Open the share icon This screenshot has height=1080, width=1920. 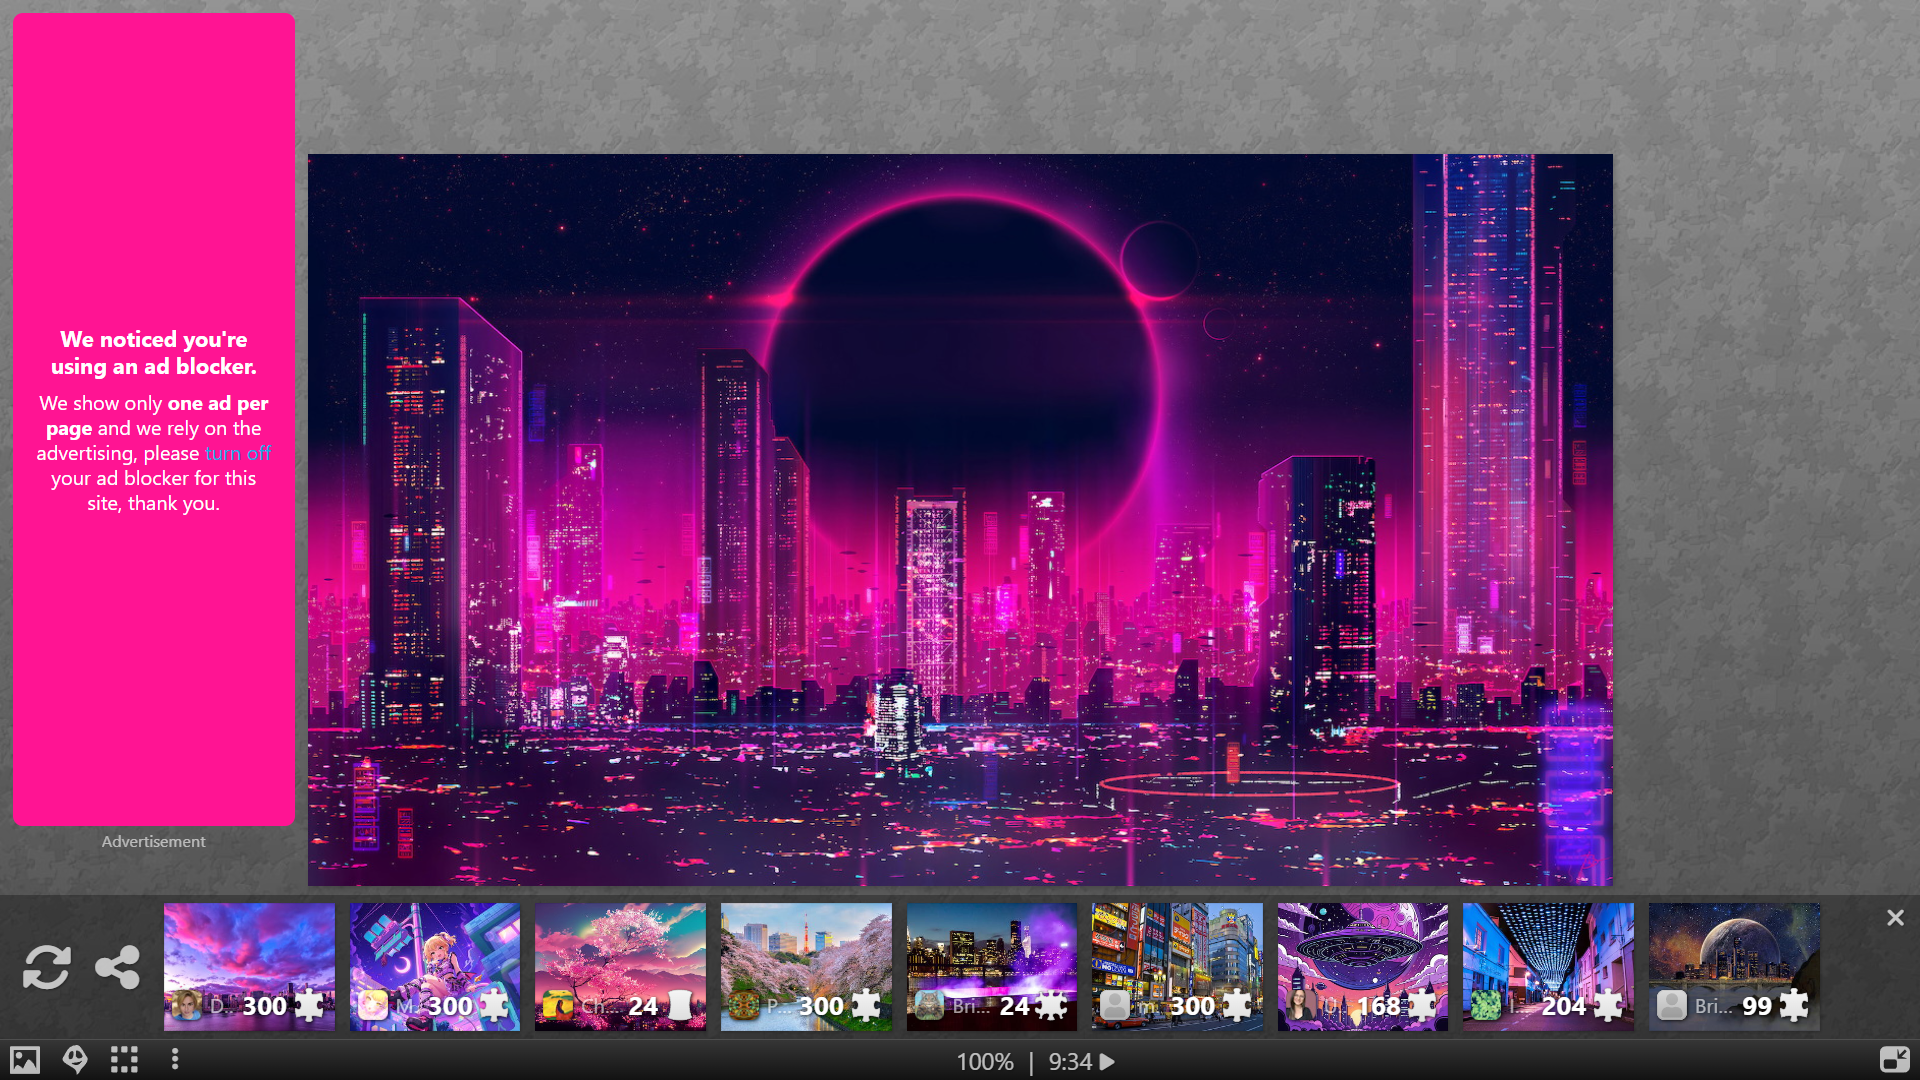[117, 967]
